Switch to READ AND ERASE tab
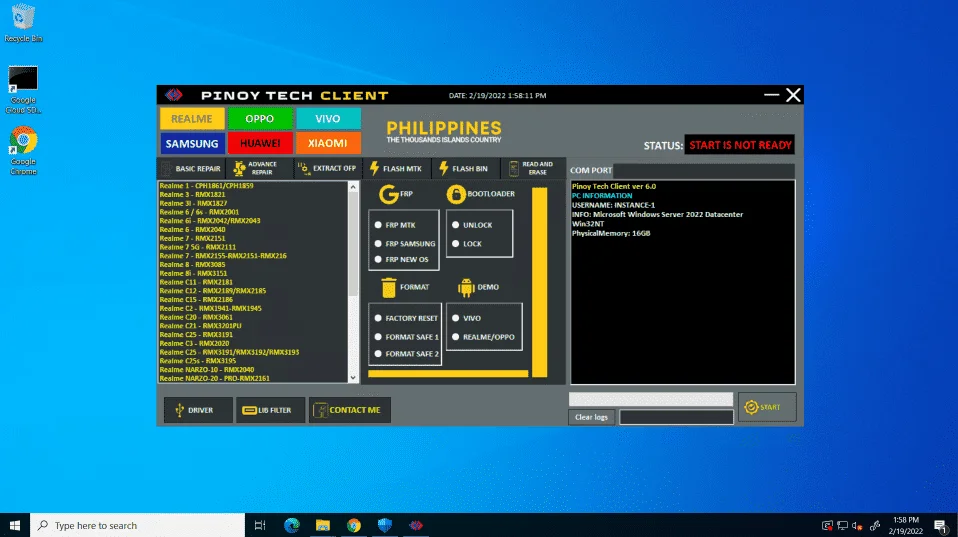This screenshot has width=958, height=537. 533,169
